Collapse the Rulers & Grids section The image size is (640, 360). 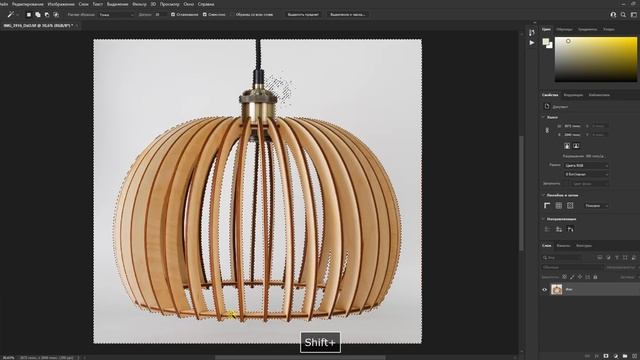pyautogui.click(x=543, y=196)
